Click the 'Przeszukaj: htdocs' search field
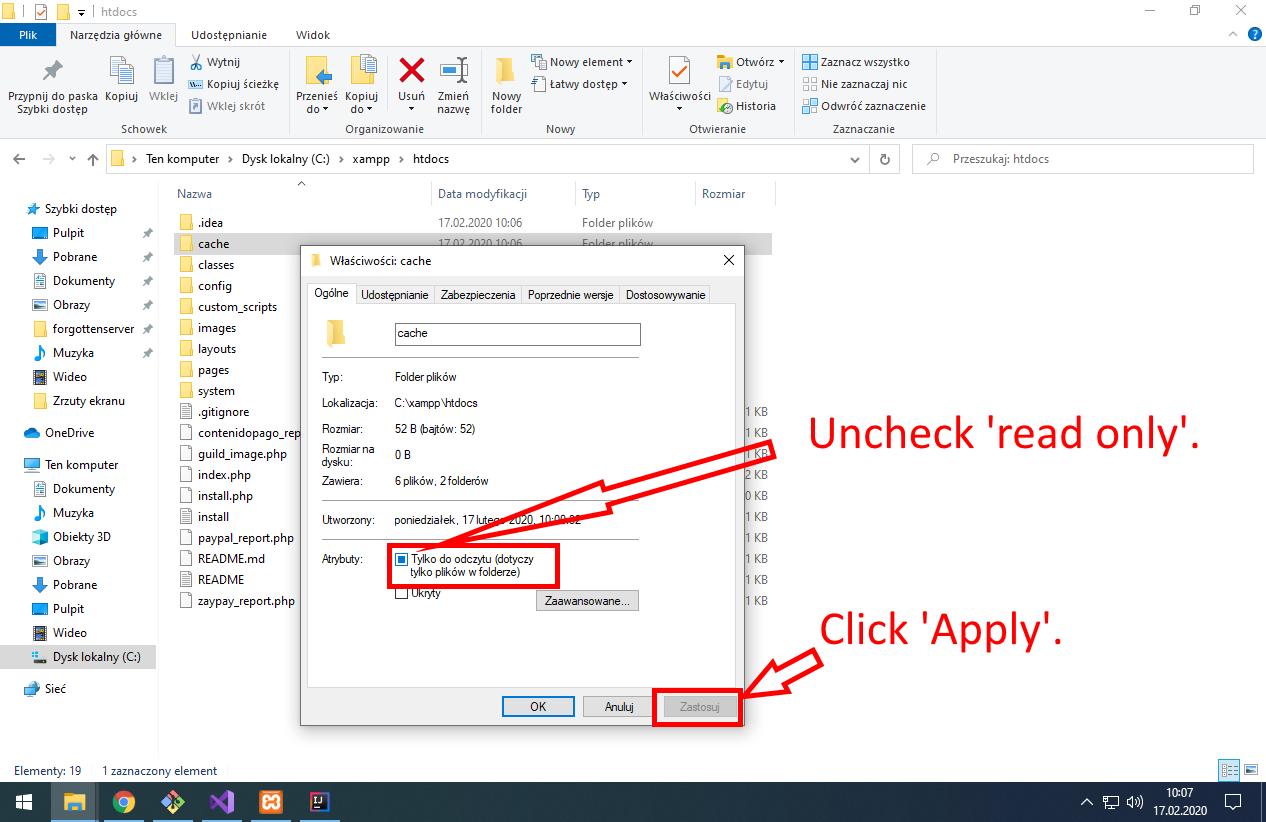This screenshot has height=822, width=1266. 1082,158
